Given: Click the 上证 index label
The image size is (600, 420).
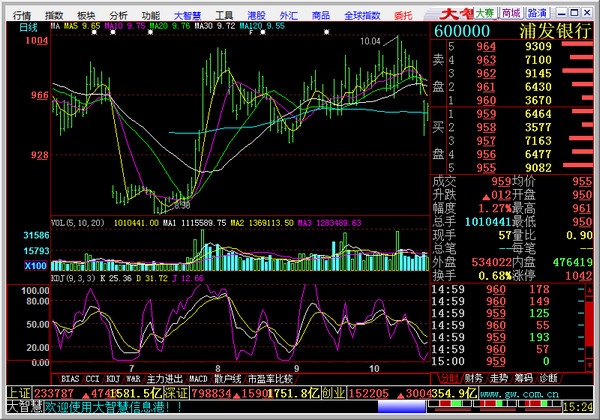Looking at the screenshot, I should [x=19, y=393].
